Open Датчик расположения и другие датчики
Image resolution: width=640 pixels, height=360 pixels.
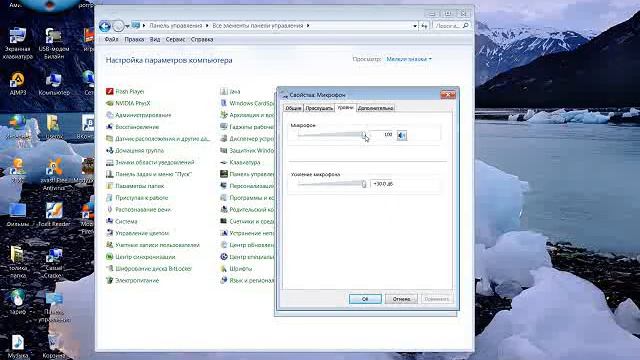(158, 139)
